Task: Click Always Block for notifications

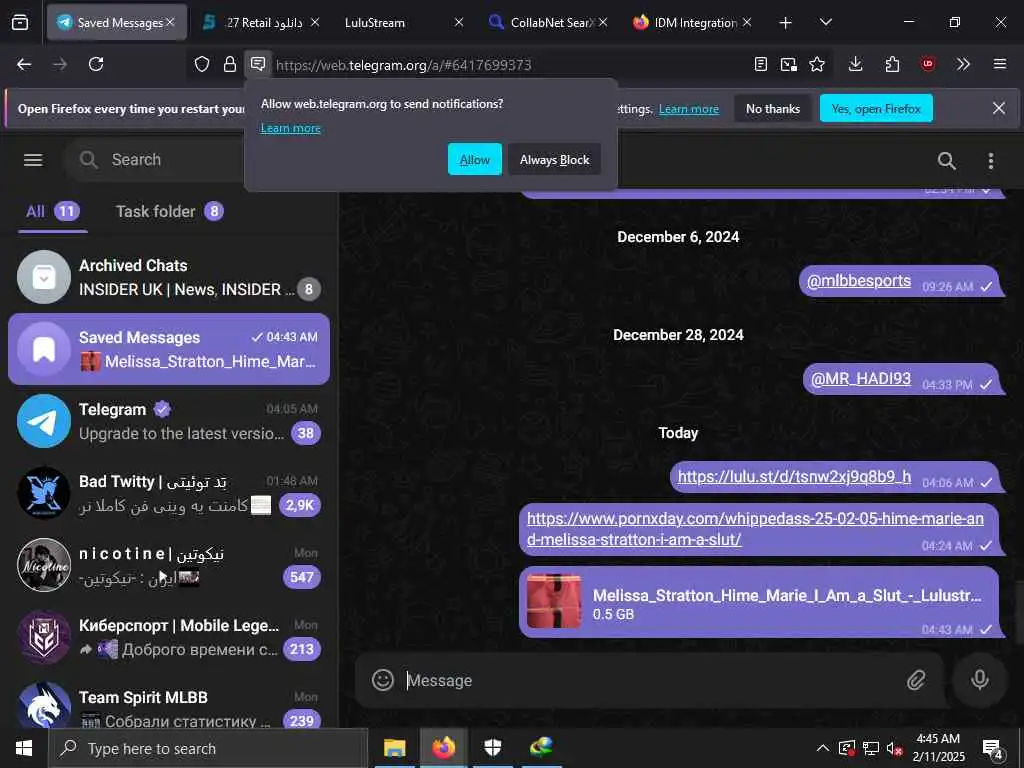Action: click(x=554, y=159)
